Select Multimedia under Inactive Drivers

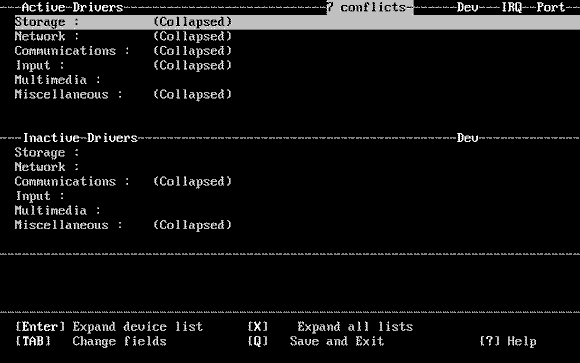[x=57, y=211]
